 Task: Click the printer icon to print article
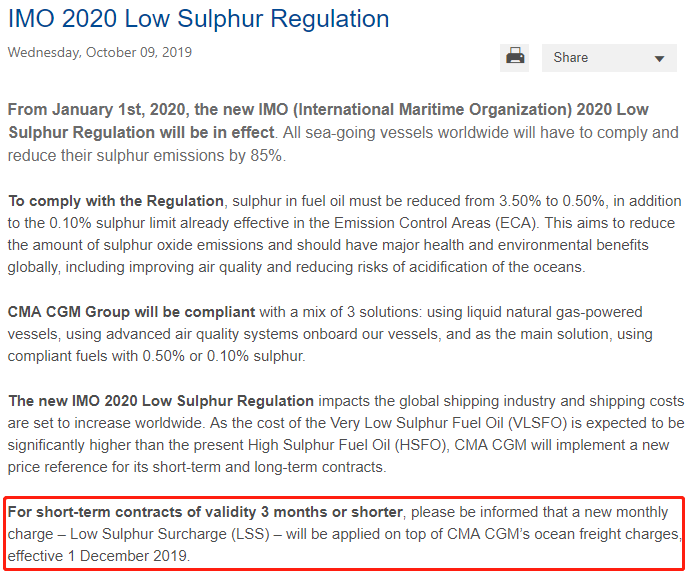pos(515,57)
